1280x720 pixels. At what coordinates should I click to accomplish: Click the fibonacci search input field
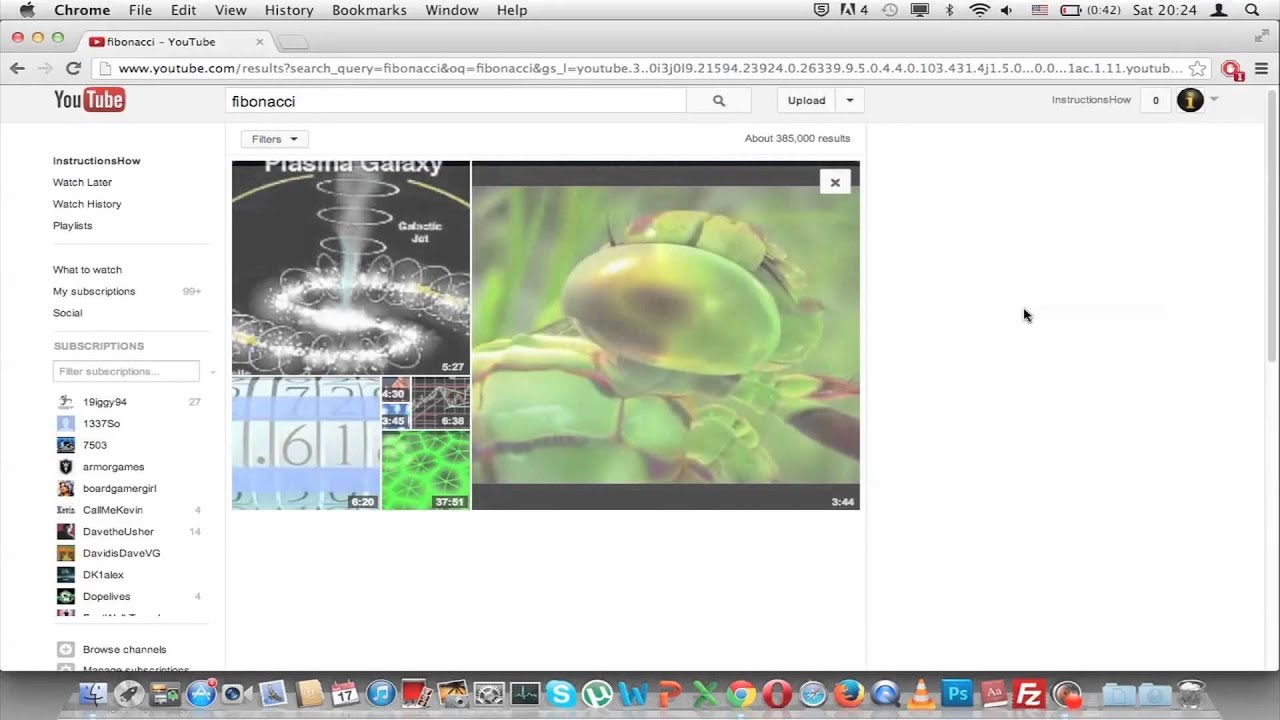[456, 101]
